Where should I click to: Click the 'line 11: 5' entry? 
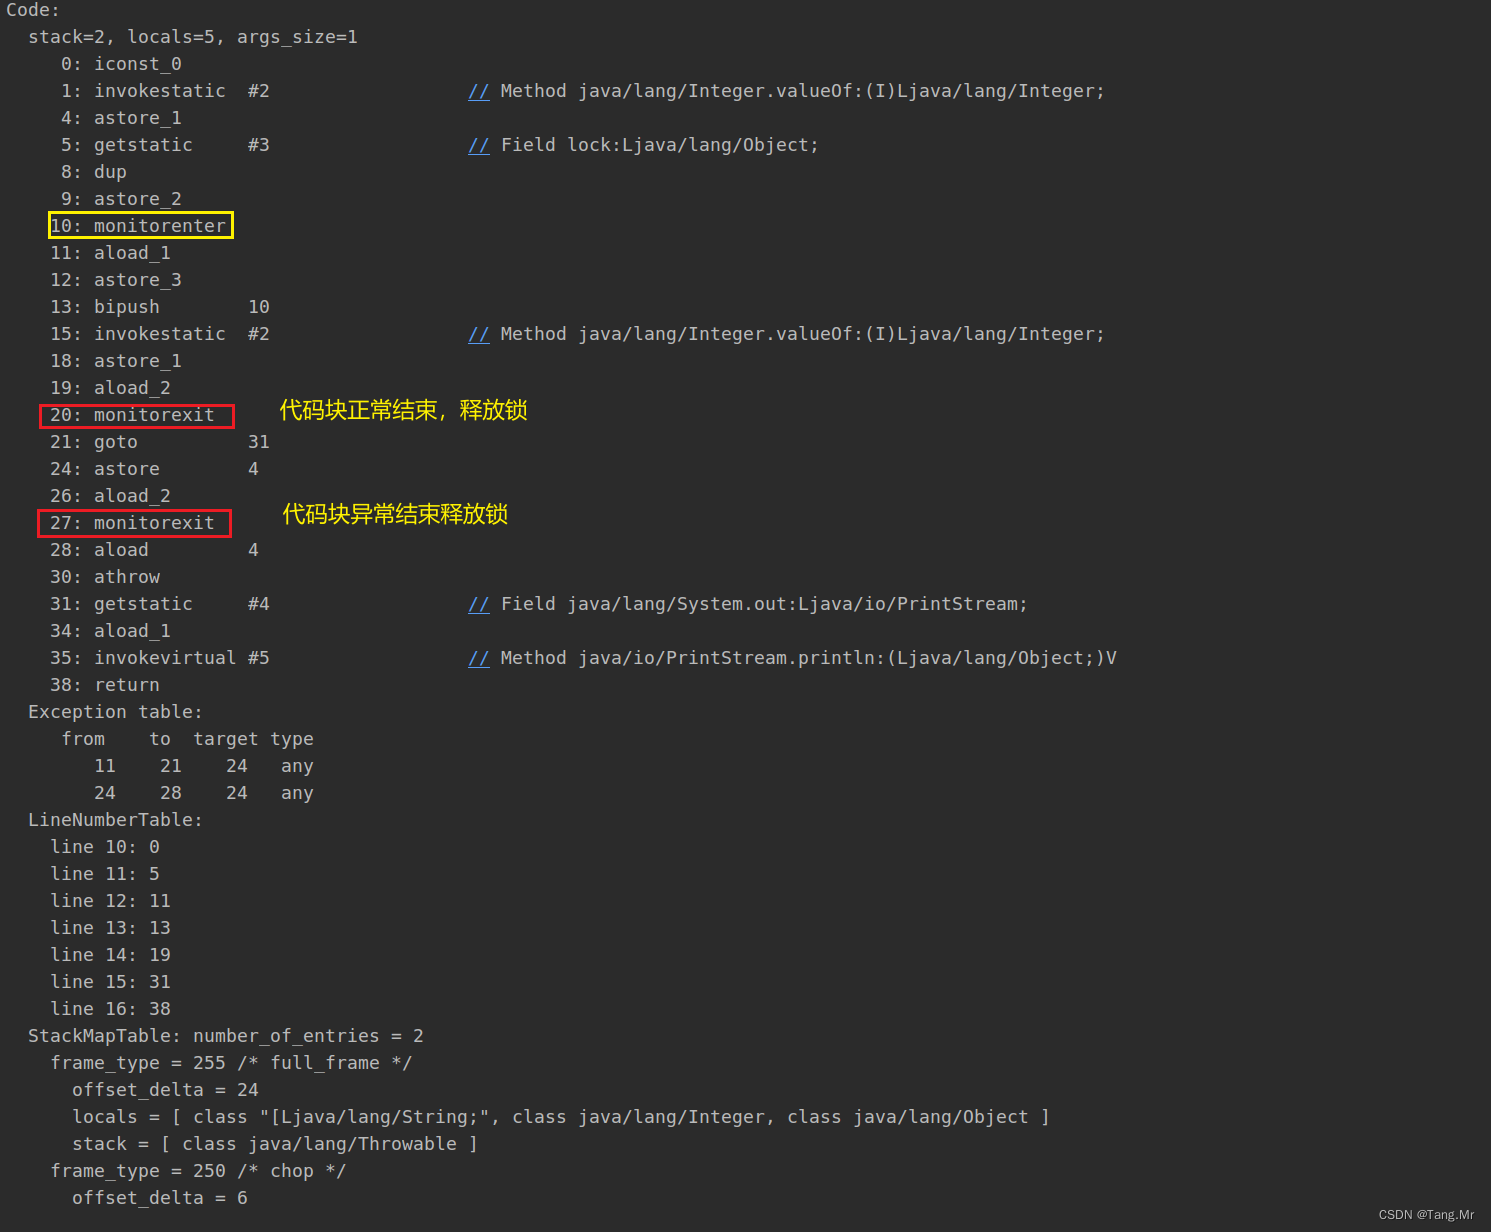coord(105,874)
